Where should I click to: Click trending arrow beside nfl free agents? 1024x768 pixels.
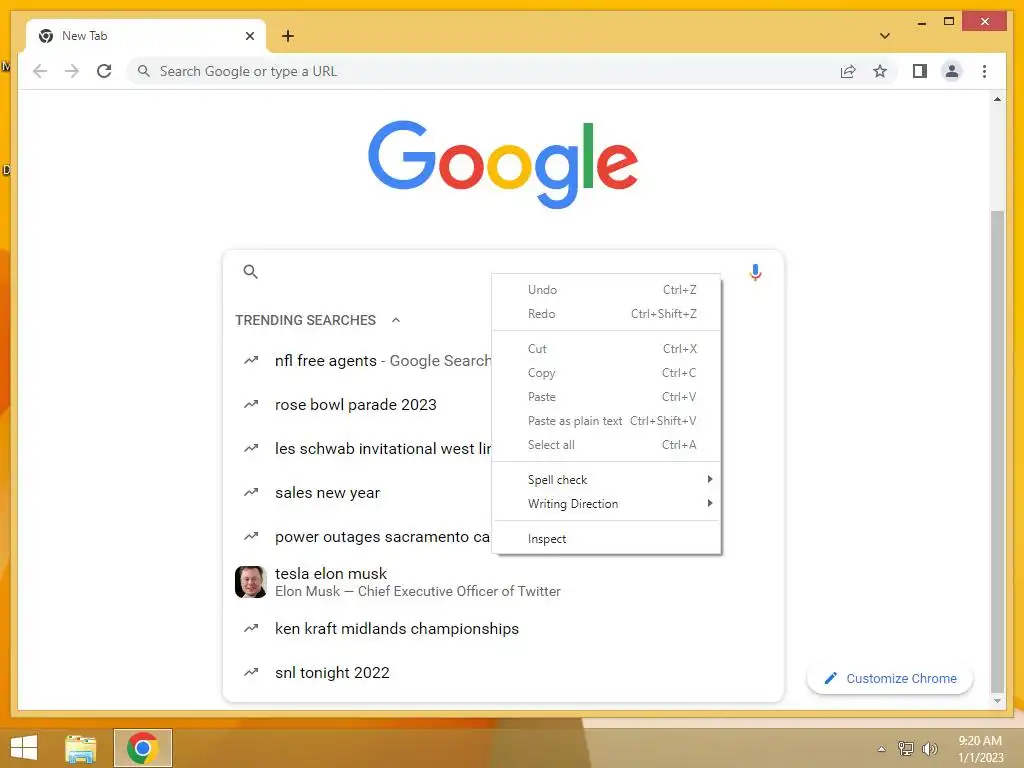pos(251,360)
